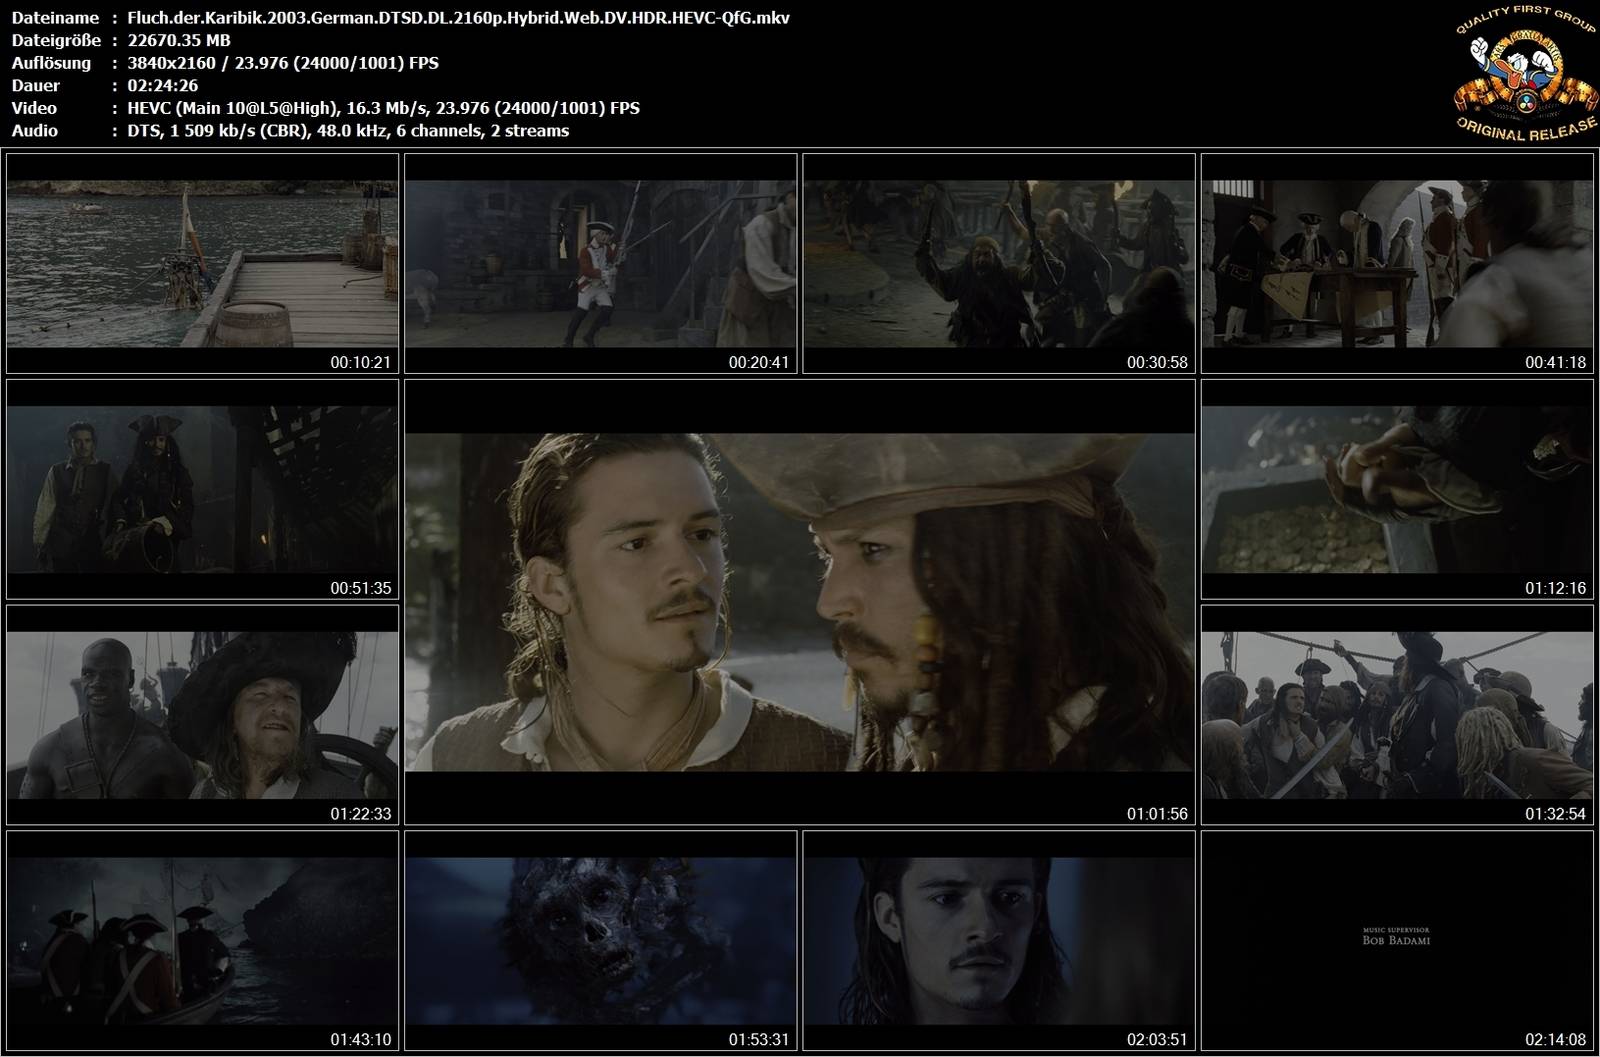Click the Video label
Image resolution: width=1600 pixels, height=1057 pixels.
pyautogui.click(x=34, y=108)
